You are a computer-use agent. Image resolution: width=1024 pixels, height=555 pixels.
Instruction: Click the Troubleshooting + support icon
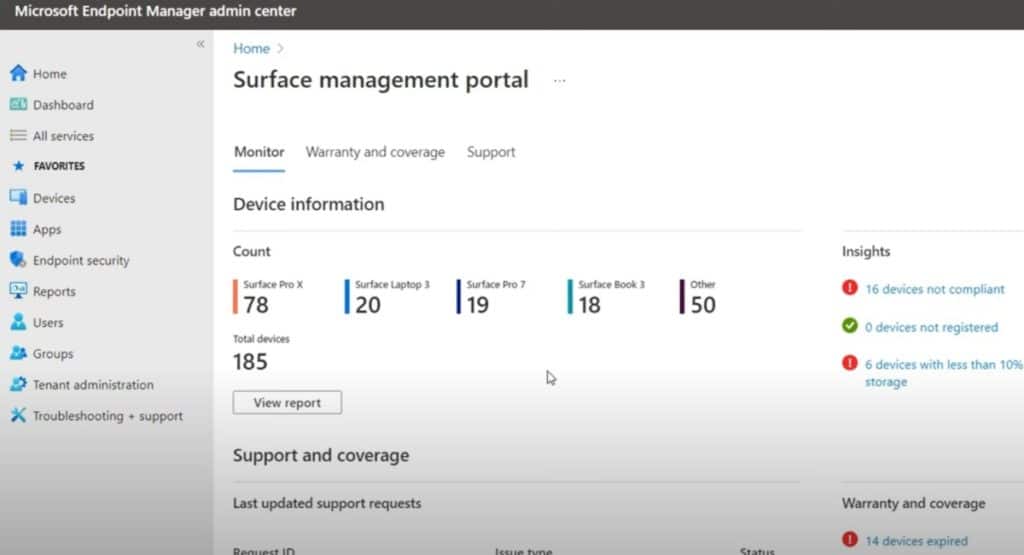pos(18,415)
